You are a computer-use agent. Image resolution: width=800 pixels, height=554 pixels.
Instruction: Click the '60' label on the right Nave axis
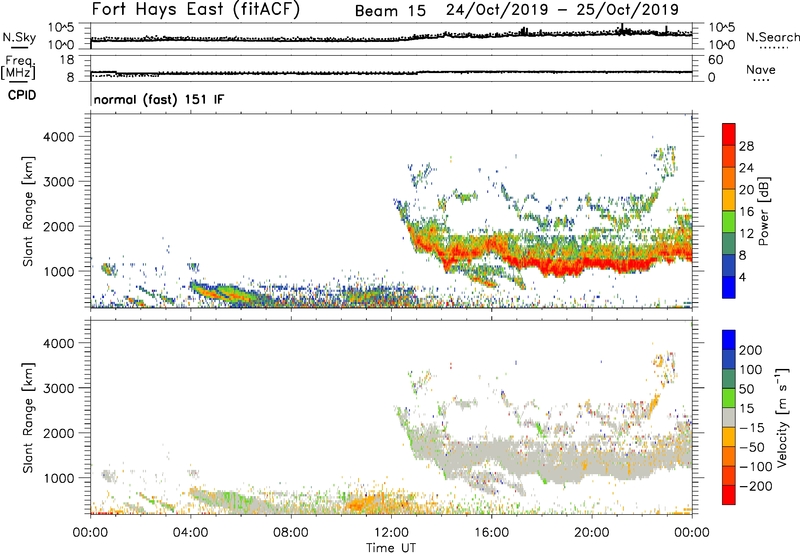(x=715, y=60)
